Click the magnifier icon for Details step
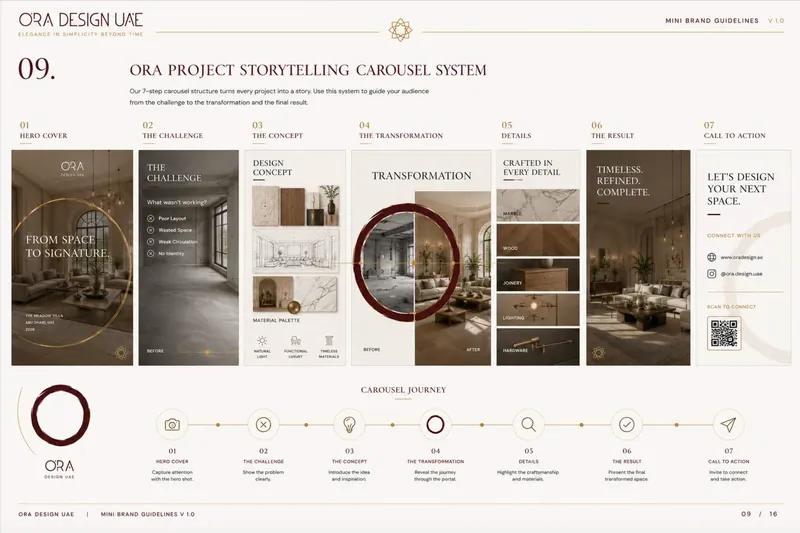This screenshot has height=533, width=800. (529, 424)
